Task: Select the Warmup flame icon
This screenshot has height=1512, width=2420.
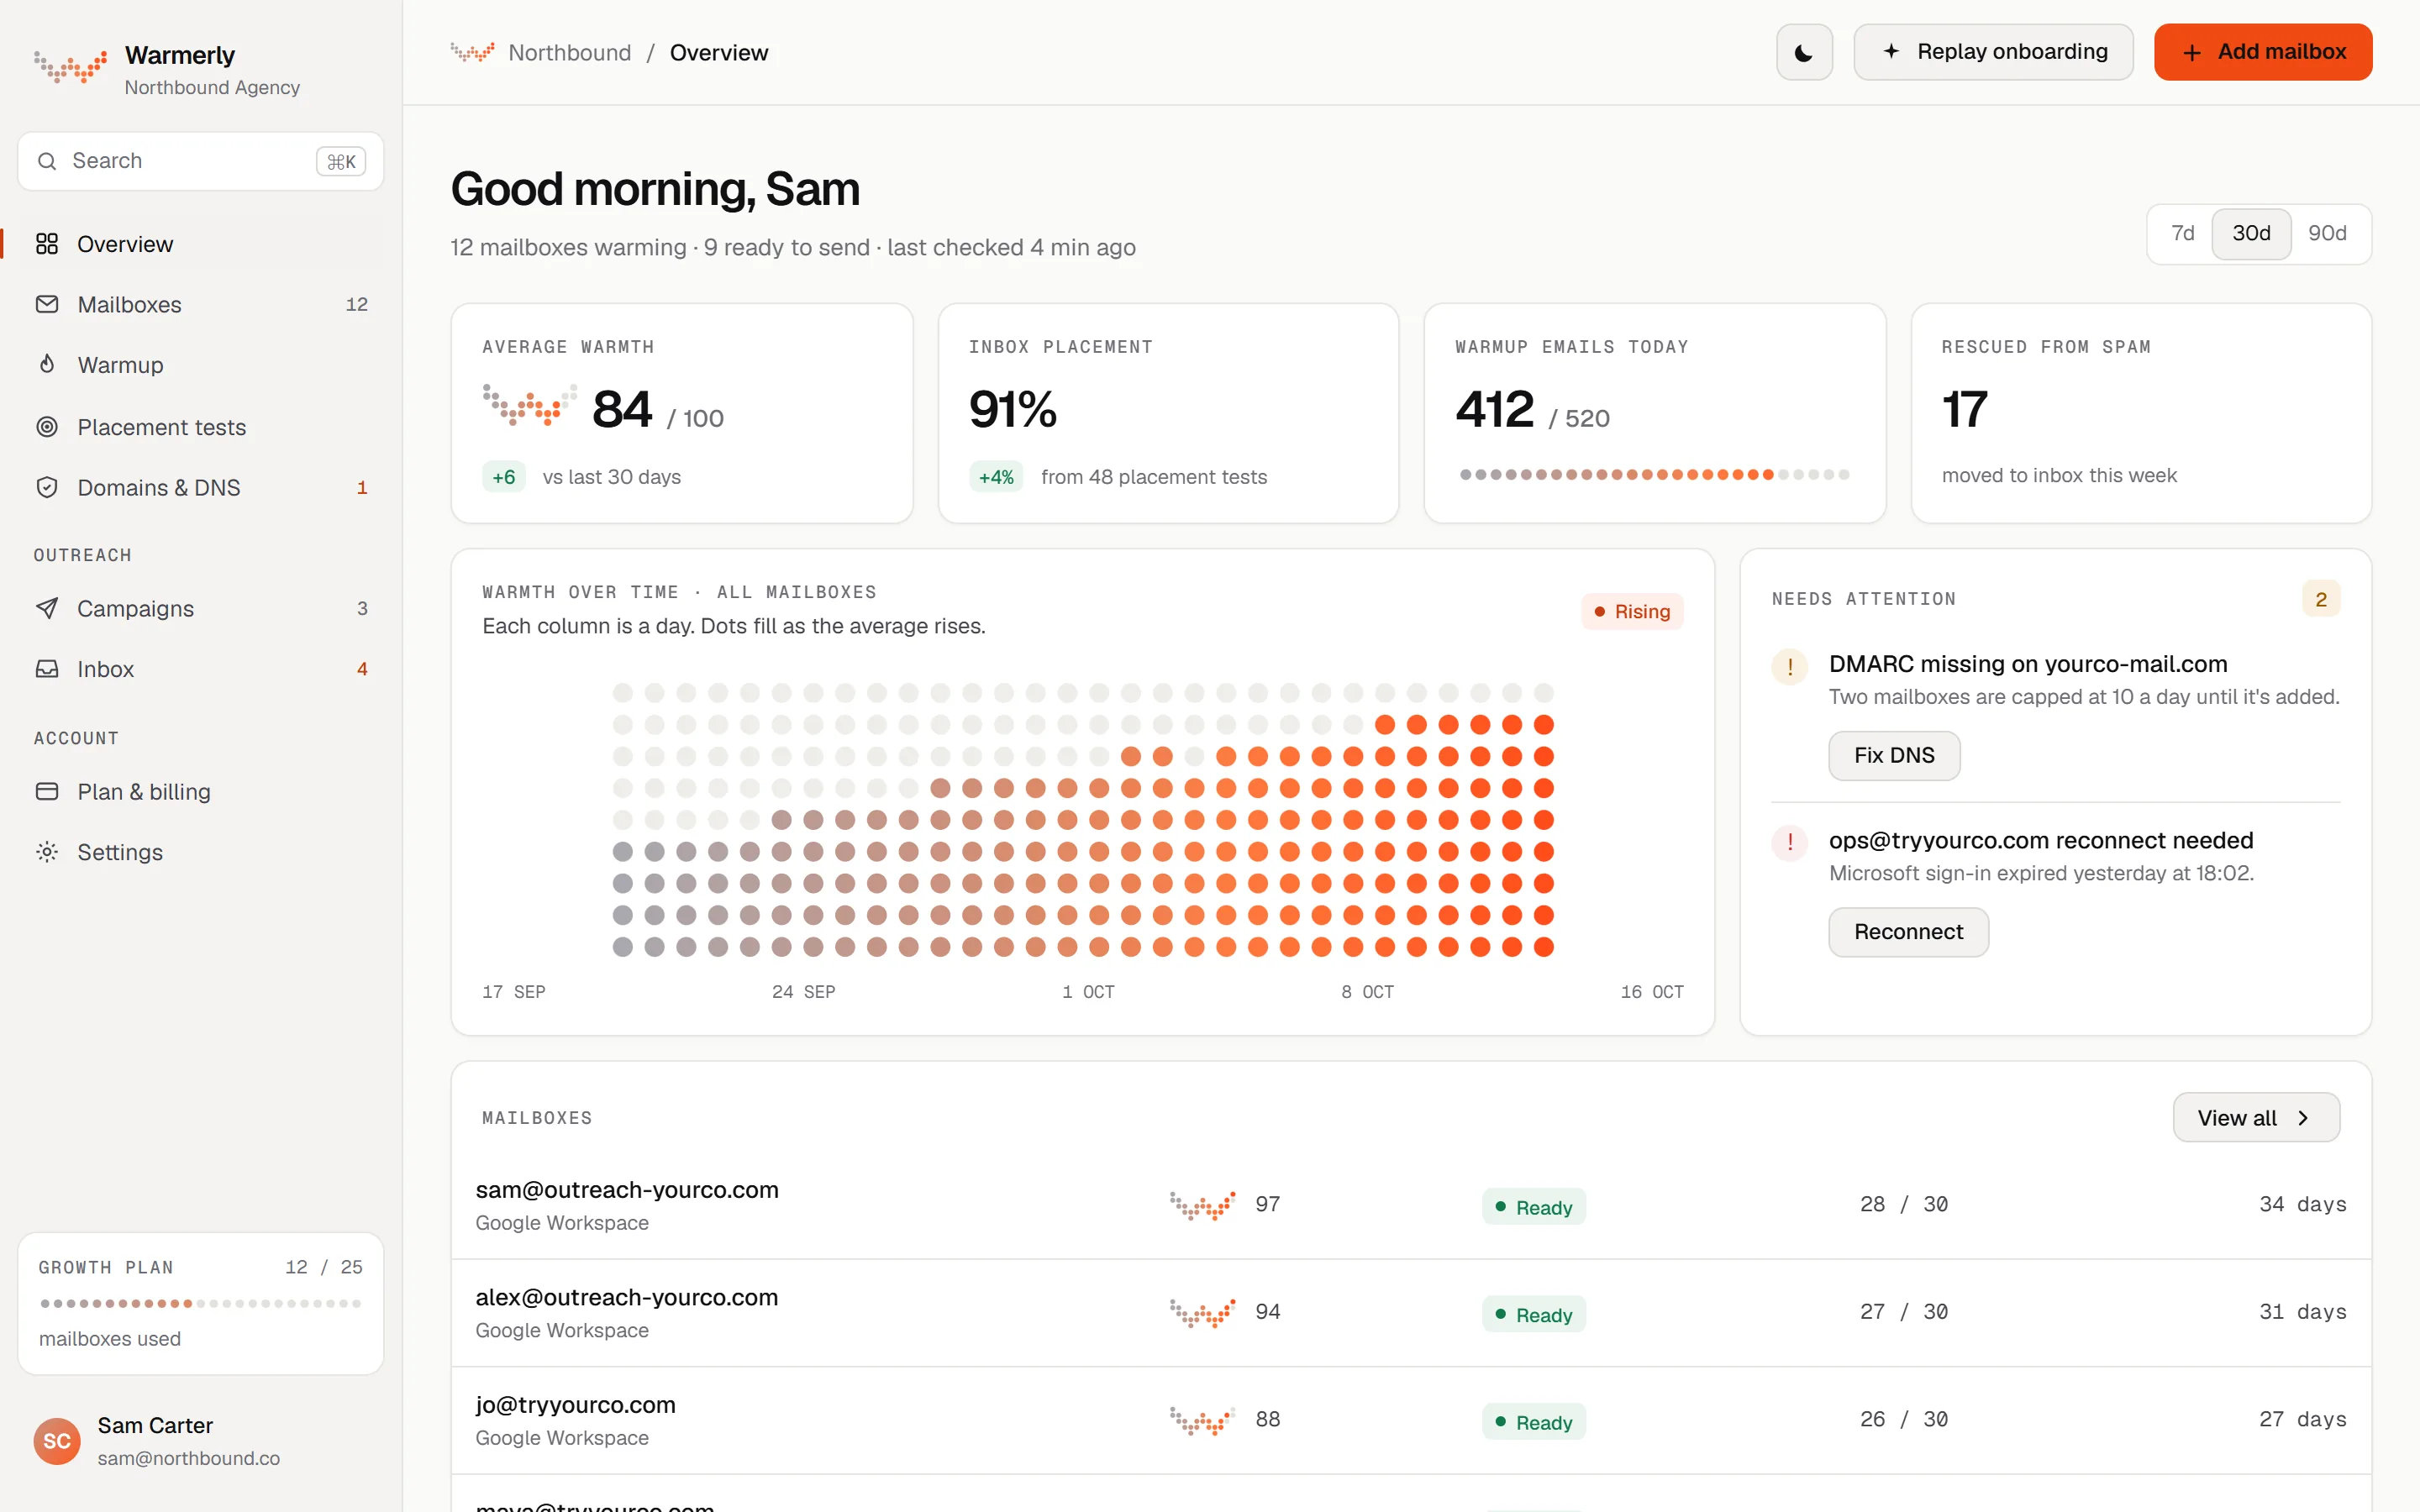Action: click(47, 364)
